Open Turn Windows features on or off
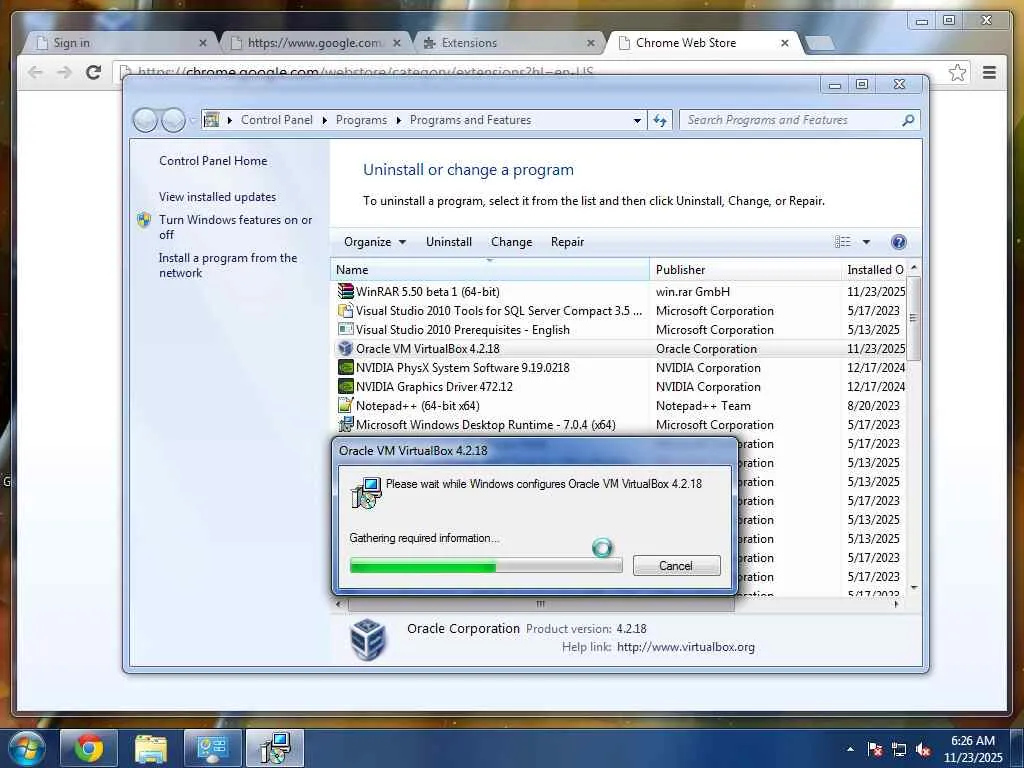The height and width of the screenshot is (768, 1024). (x=236, y=227)
